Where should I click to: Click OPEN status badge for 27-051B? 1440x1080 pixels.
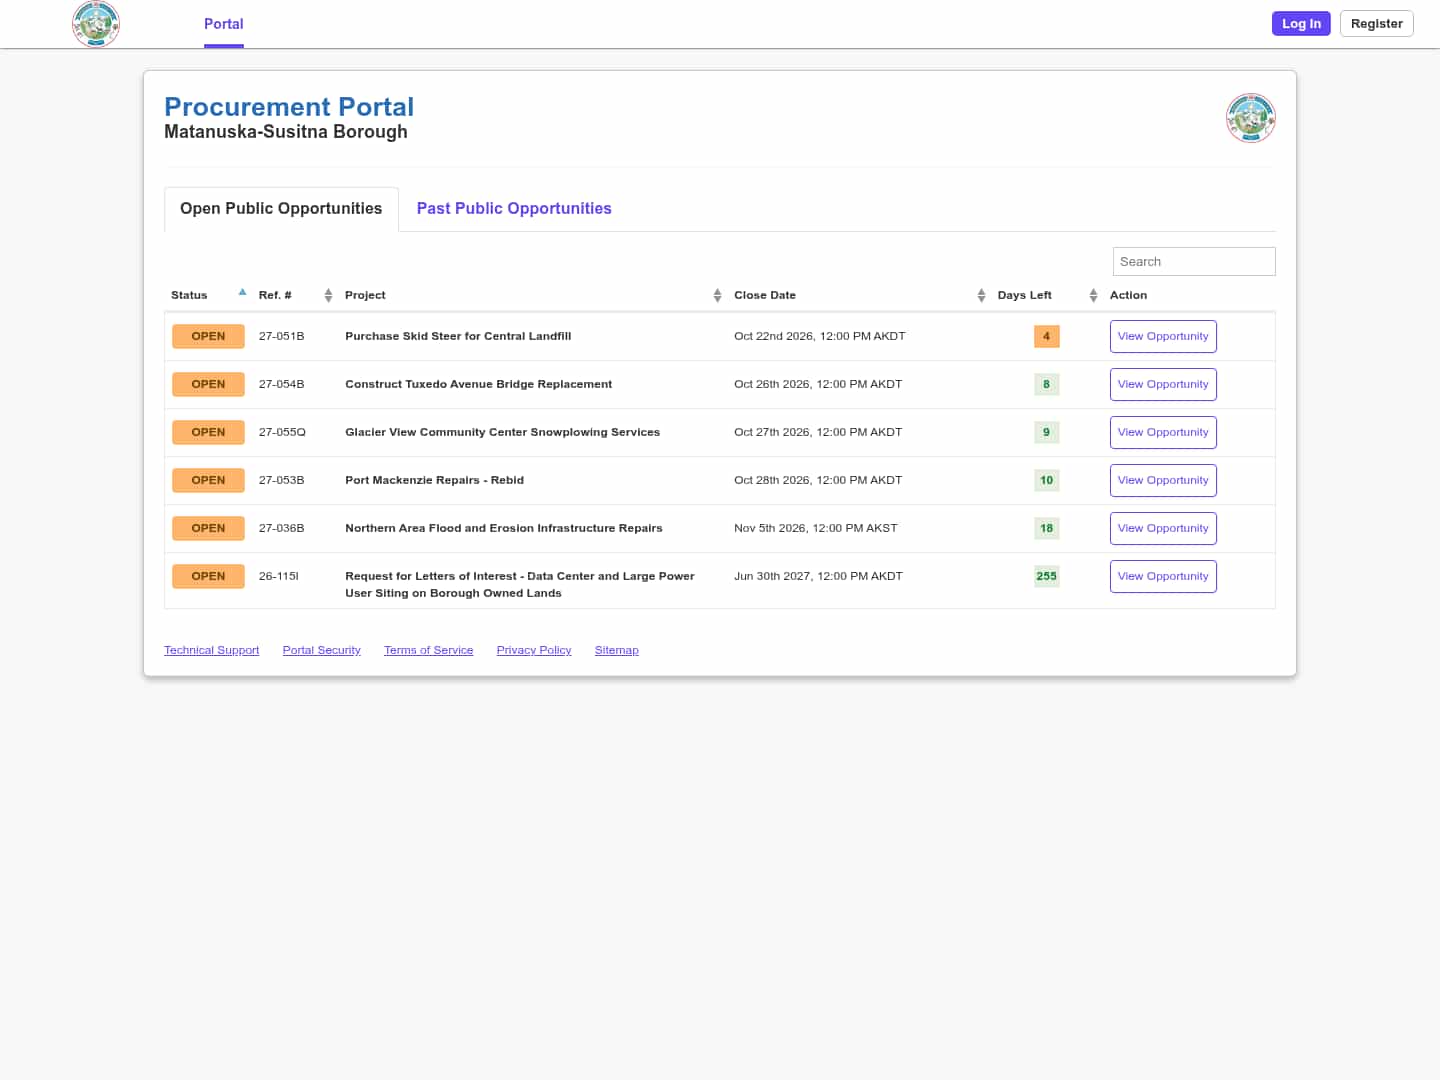coord(208,336)
